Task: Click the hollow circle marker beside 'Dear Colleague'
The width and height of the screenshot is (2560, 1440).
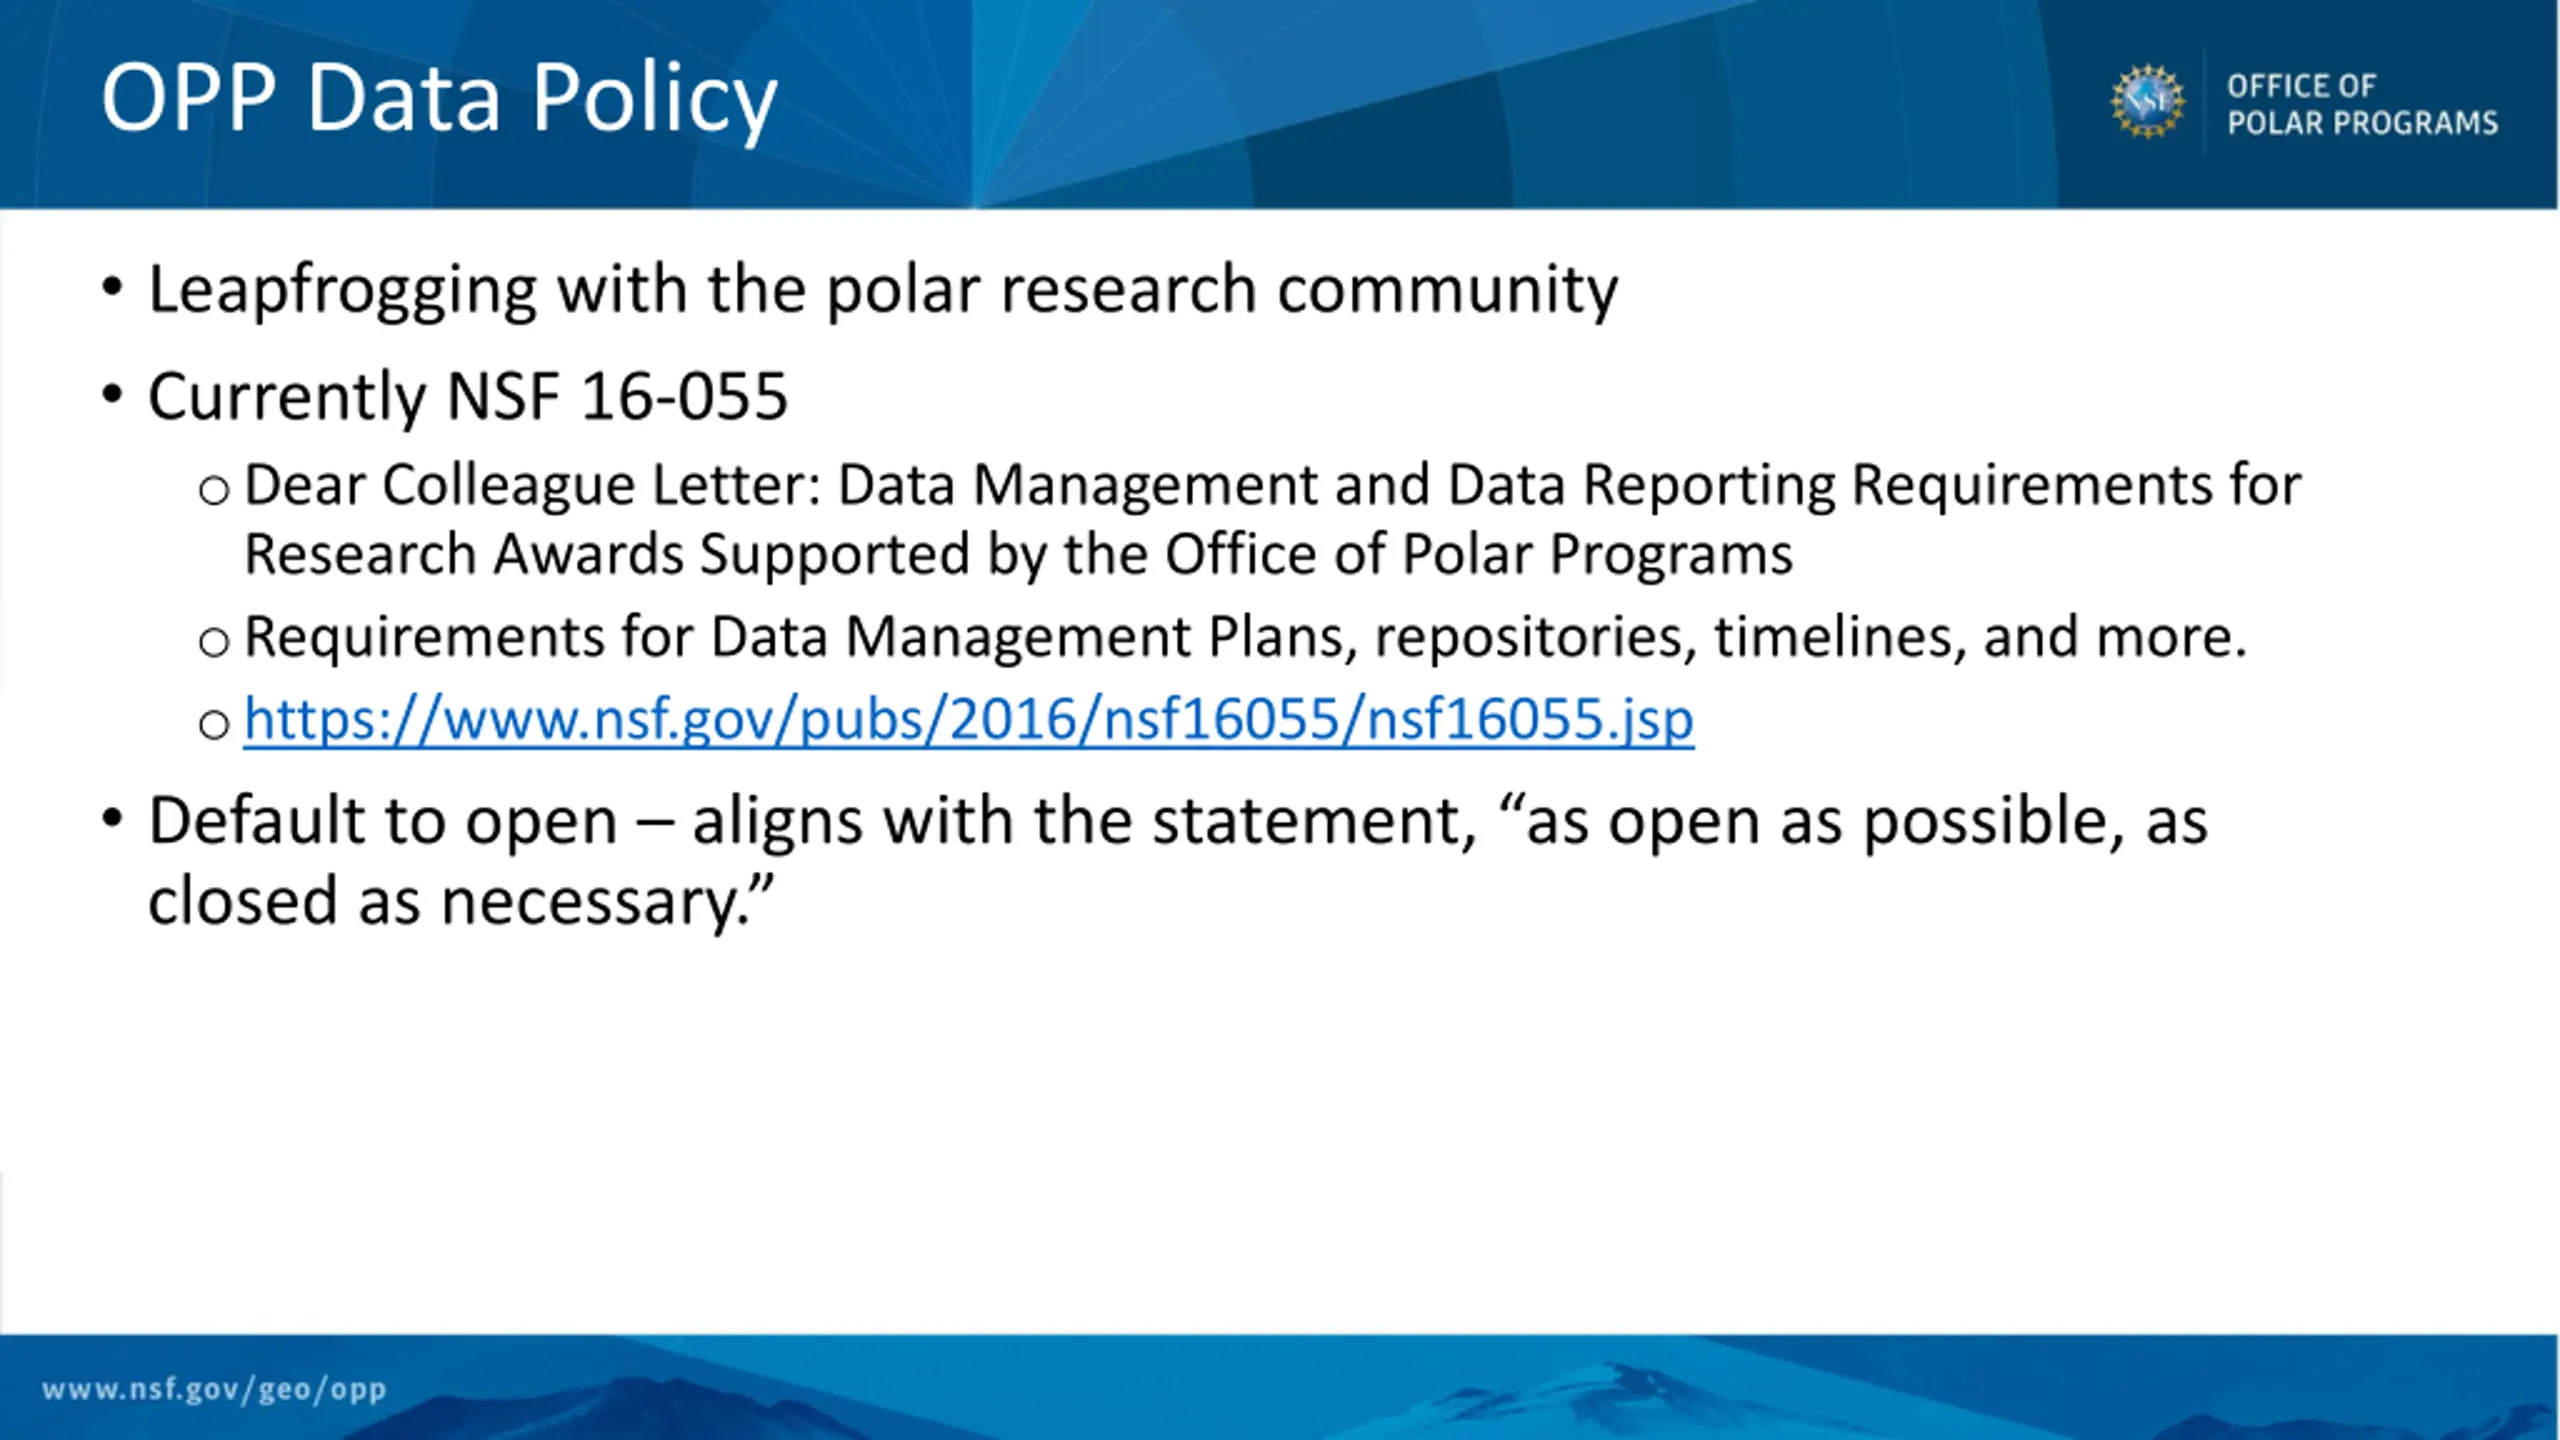Action: pyautogui.click(x=214, y=491)
